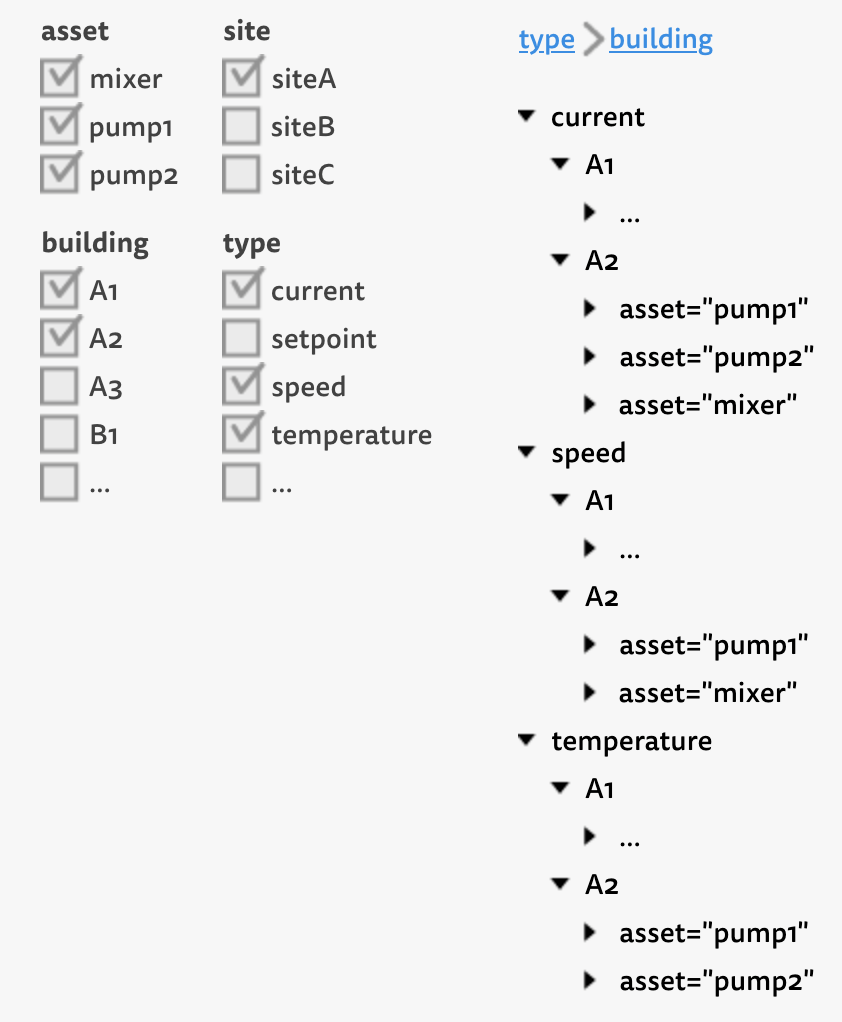Expand asset="pump1" under current A2

590,309
